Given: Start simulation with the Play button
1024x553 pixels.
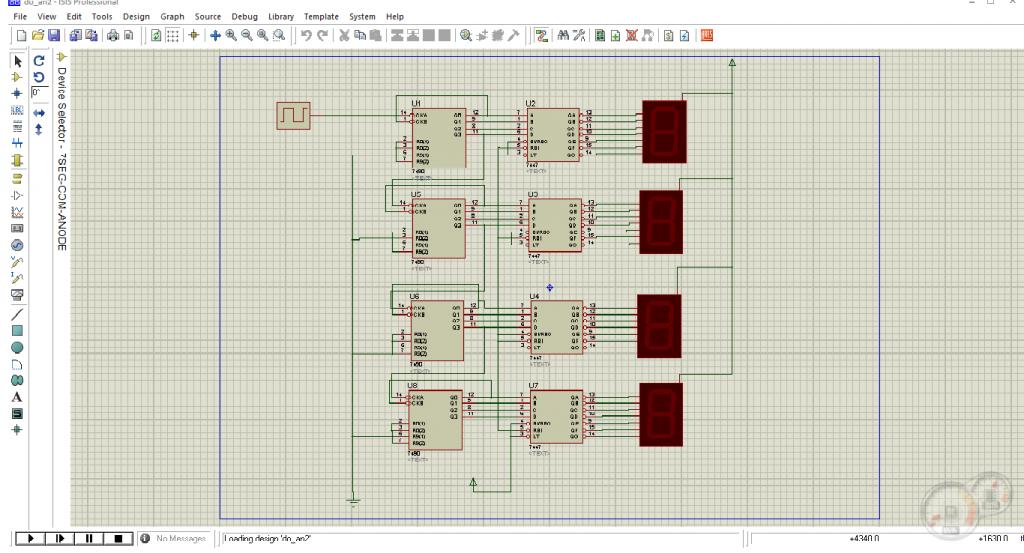Looking at the screenshot, I should point(31,538).
